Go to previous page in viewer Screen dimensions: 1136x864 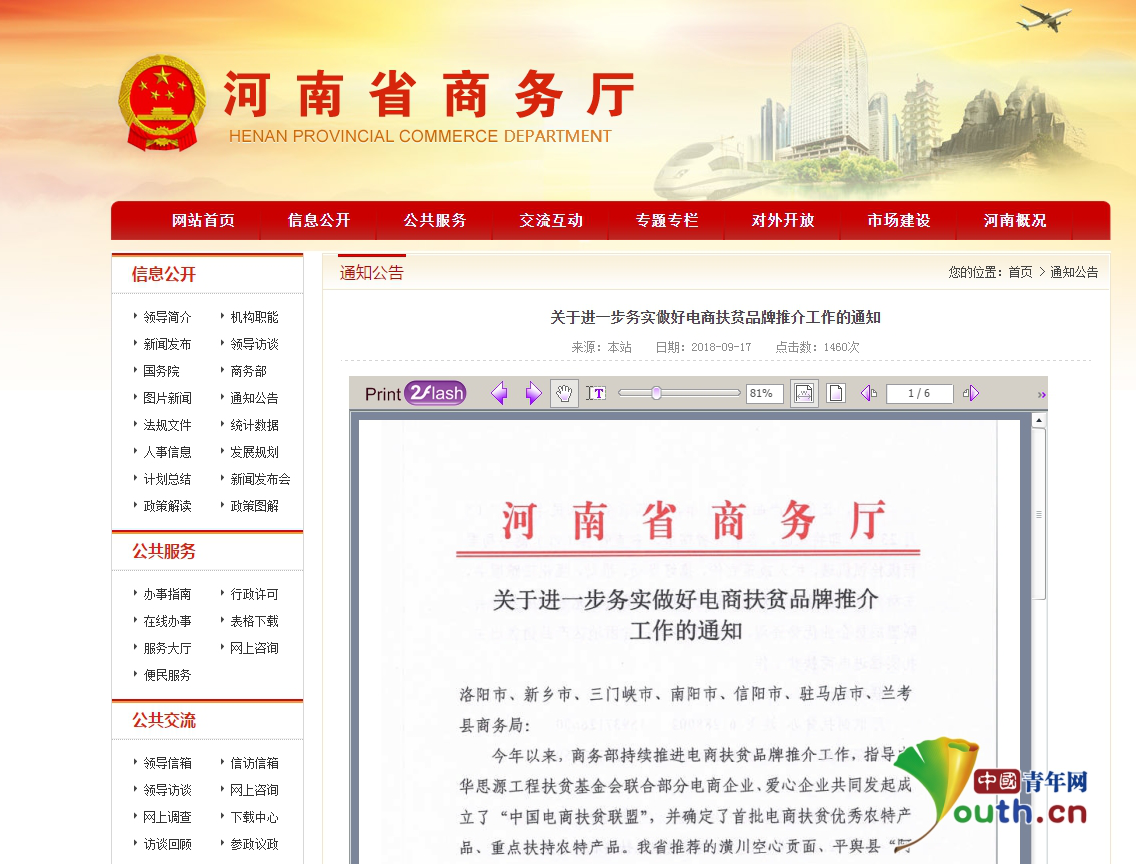click(868, 393)
